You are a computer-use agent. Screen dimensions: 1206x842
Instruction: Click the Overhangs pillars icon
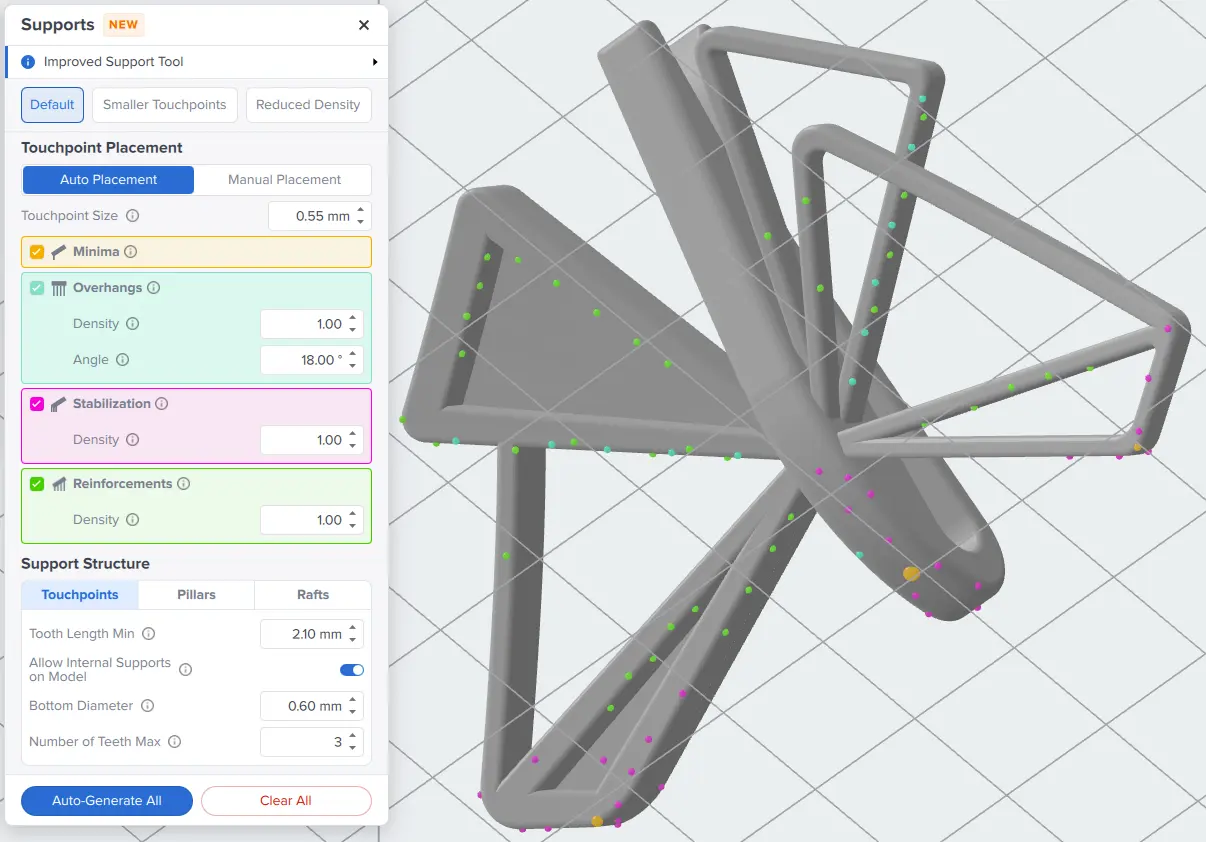(59, 288)
